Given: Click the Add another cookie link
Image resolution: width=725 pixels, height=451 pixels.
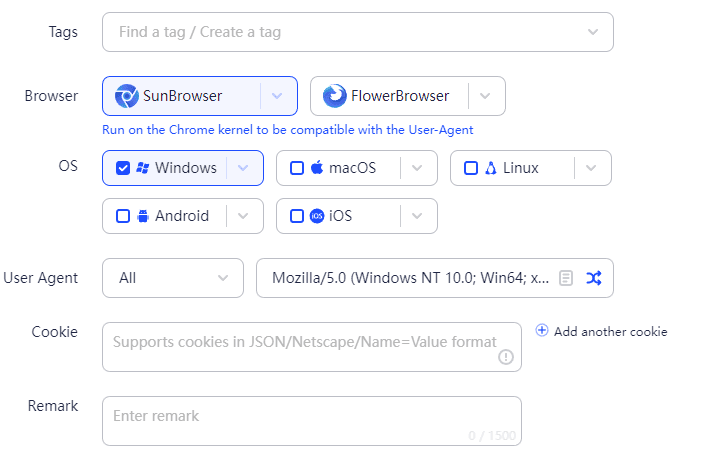Looking at the screenshot, I should click(x=610, y=332).
